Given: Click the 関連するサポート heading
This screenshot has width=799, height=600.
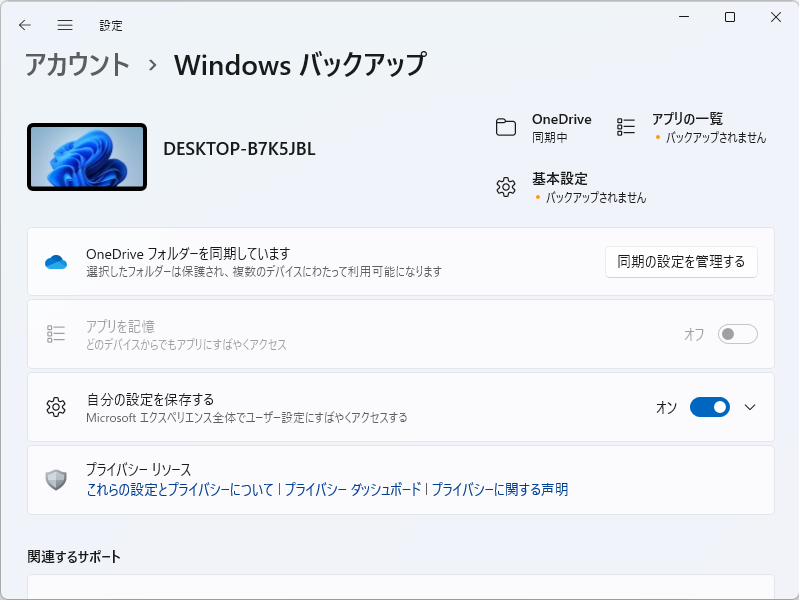Looking at the screenshot, I should 74,557.
